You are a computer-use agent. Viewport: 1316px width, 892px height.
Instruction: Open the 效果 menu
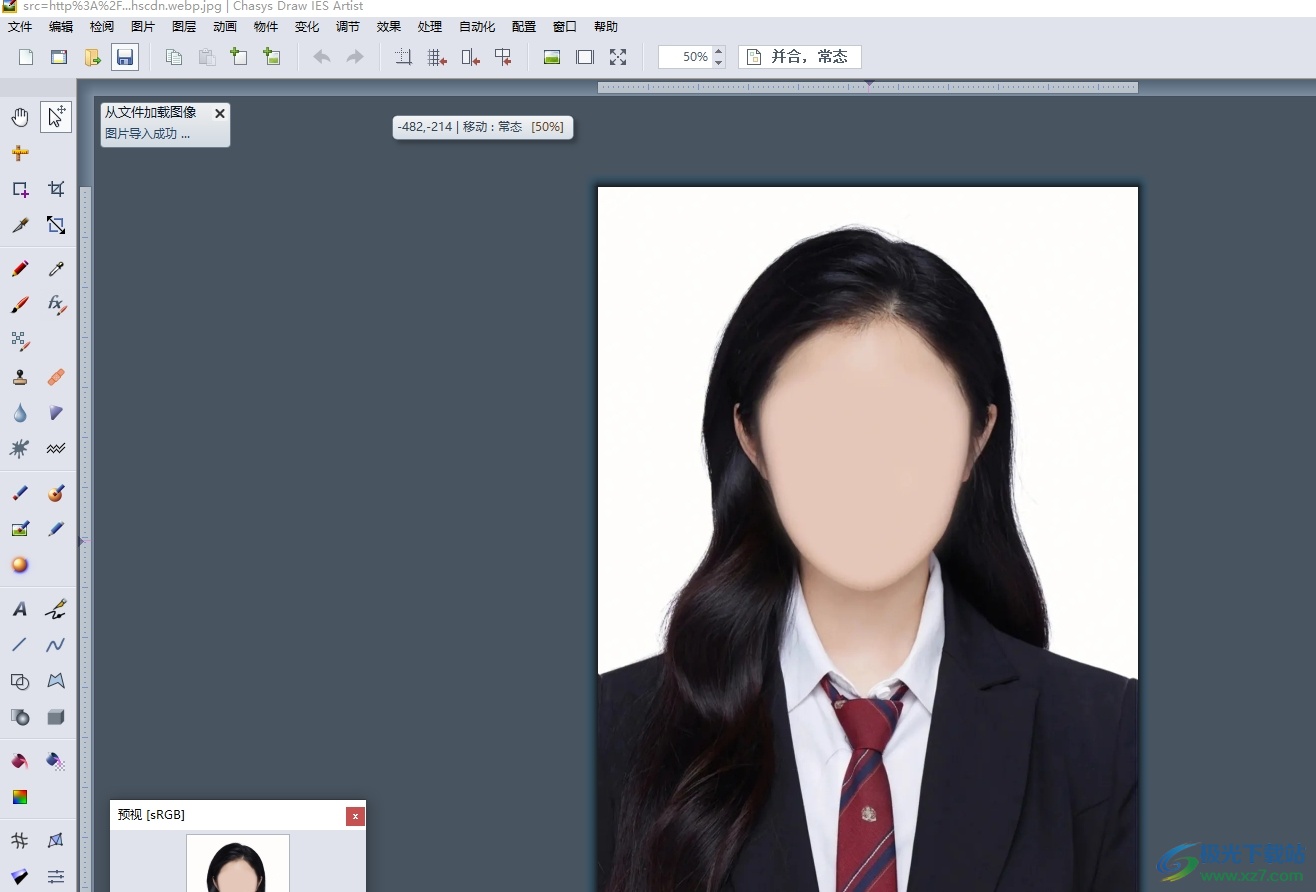pos(389,27)
